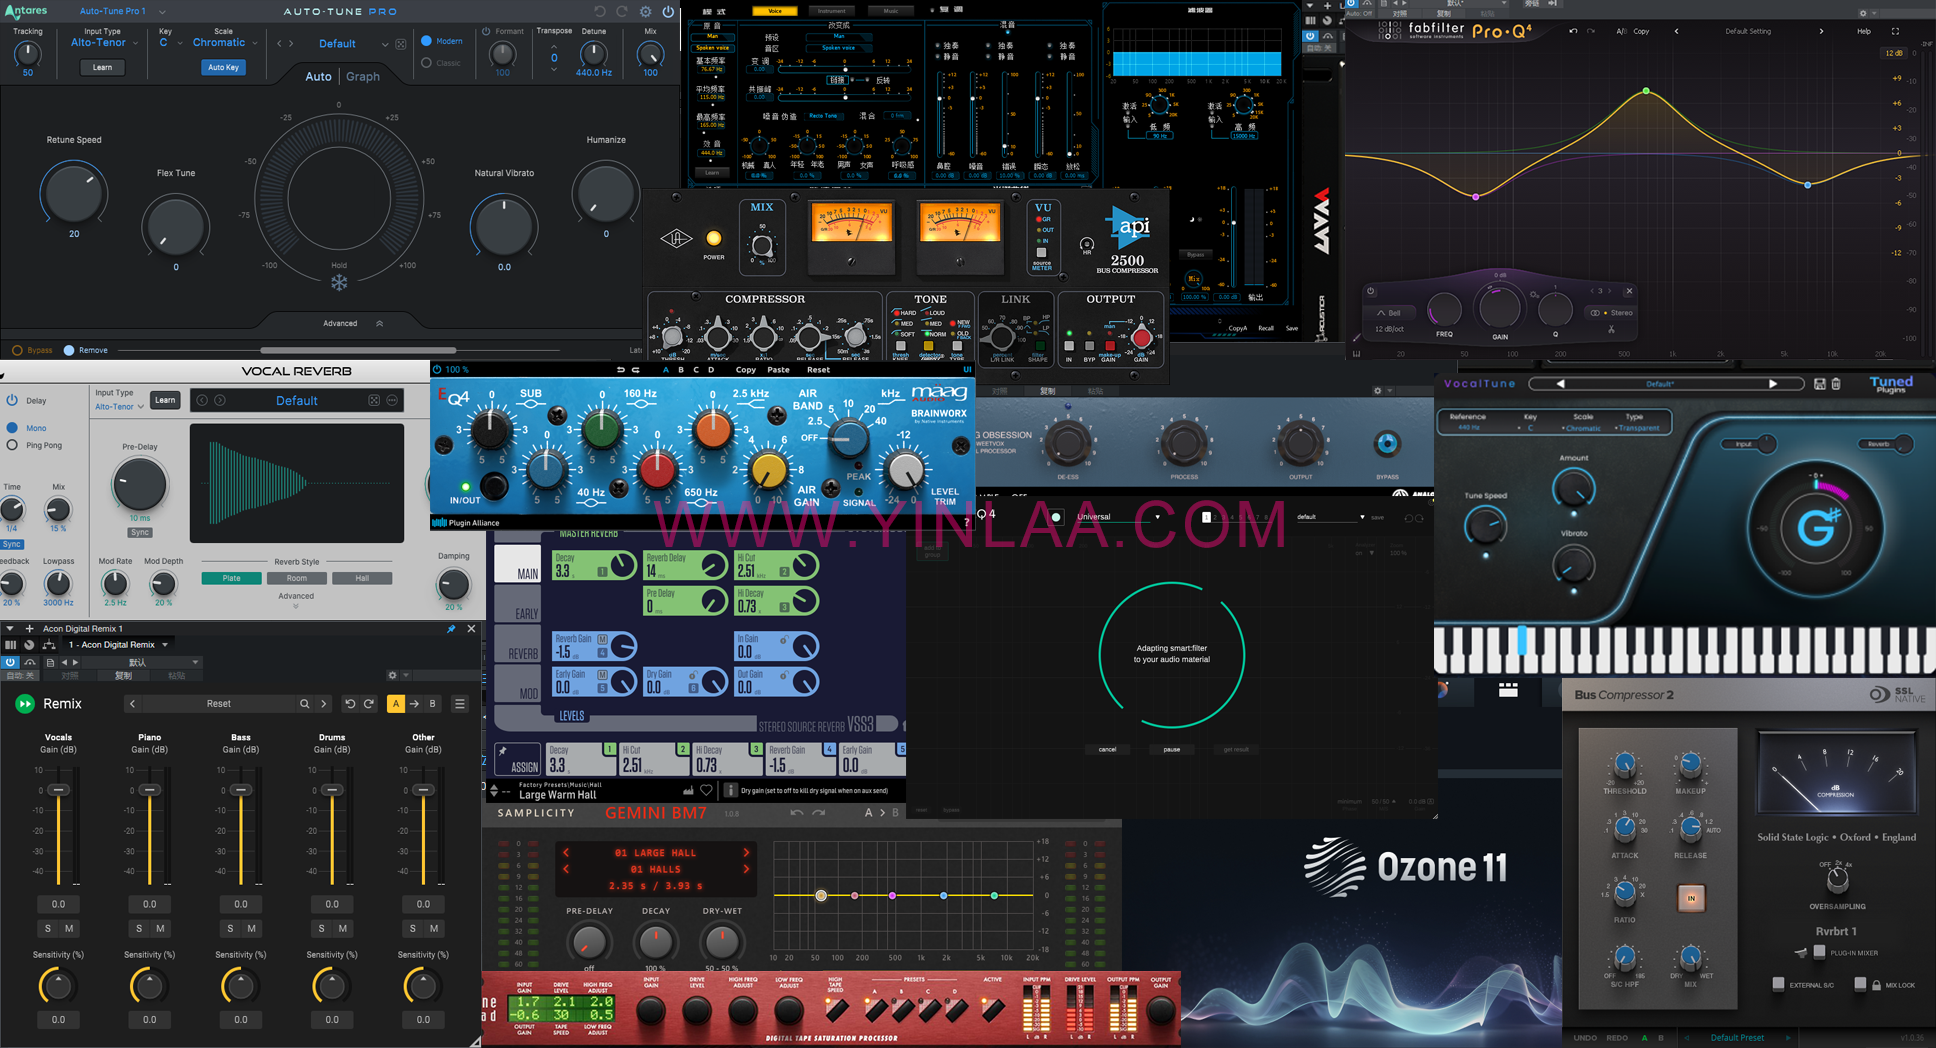Mute the Vocals channel in Remix

point(69,928)
